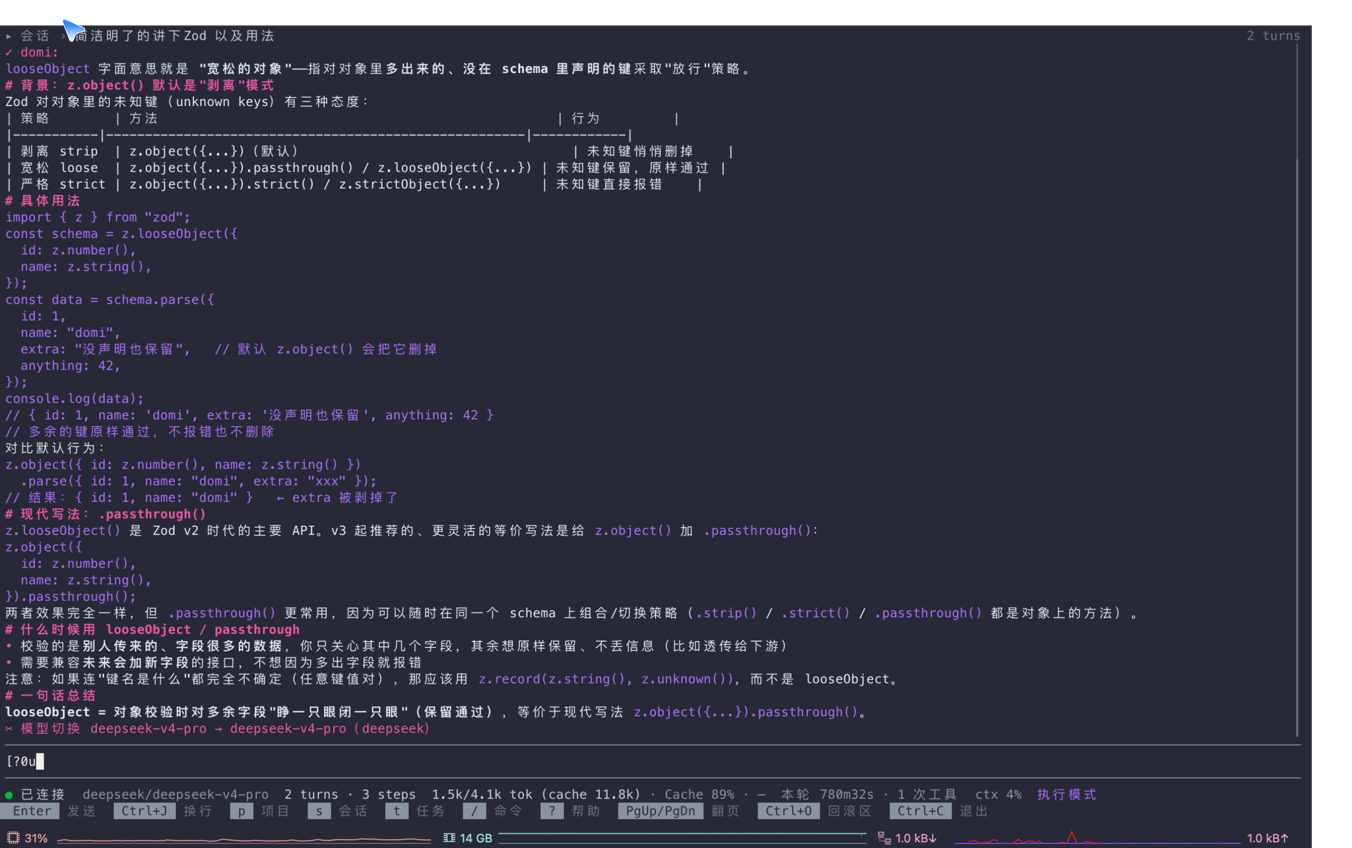Open the 会话 breadcrumb in the header
The height and width of the screenshot is (848, 1352).
tap(35, 36)
